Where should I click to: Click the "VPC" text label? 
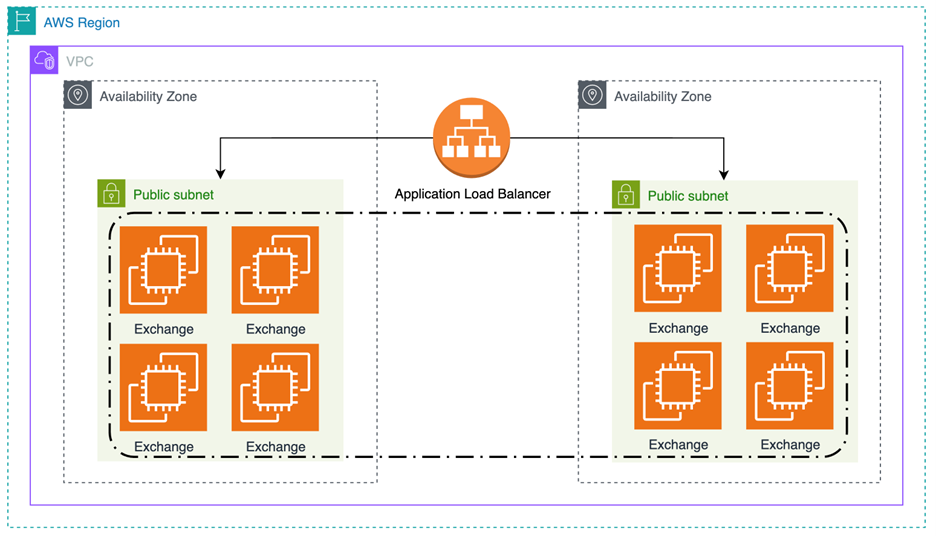click(x=80, y=61)
